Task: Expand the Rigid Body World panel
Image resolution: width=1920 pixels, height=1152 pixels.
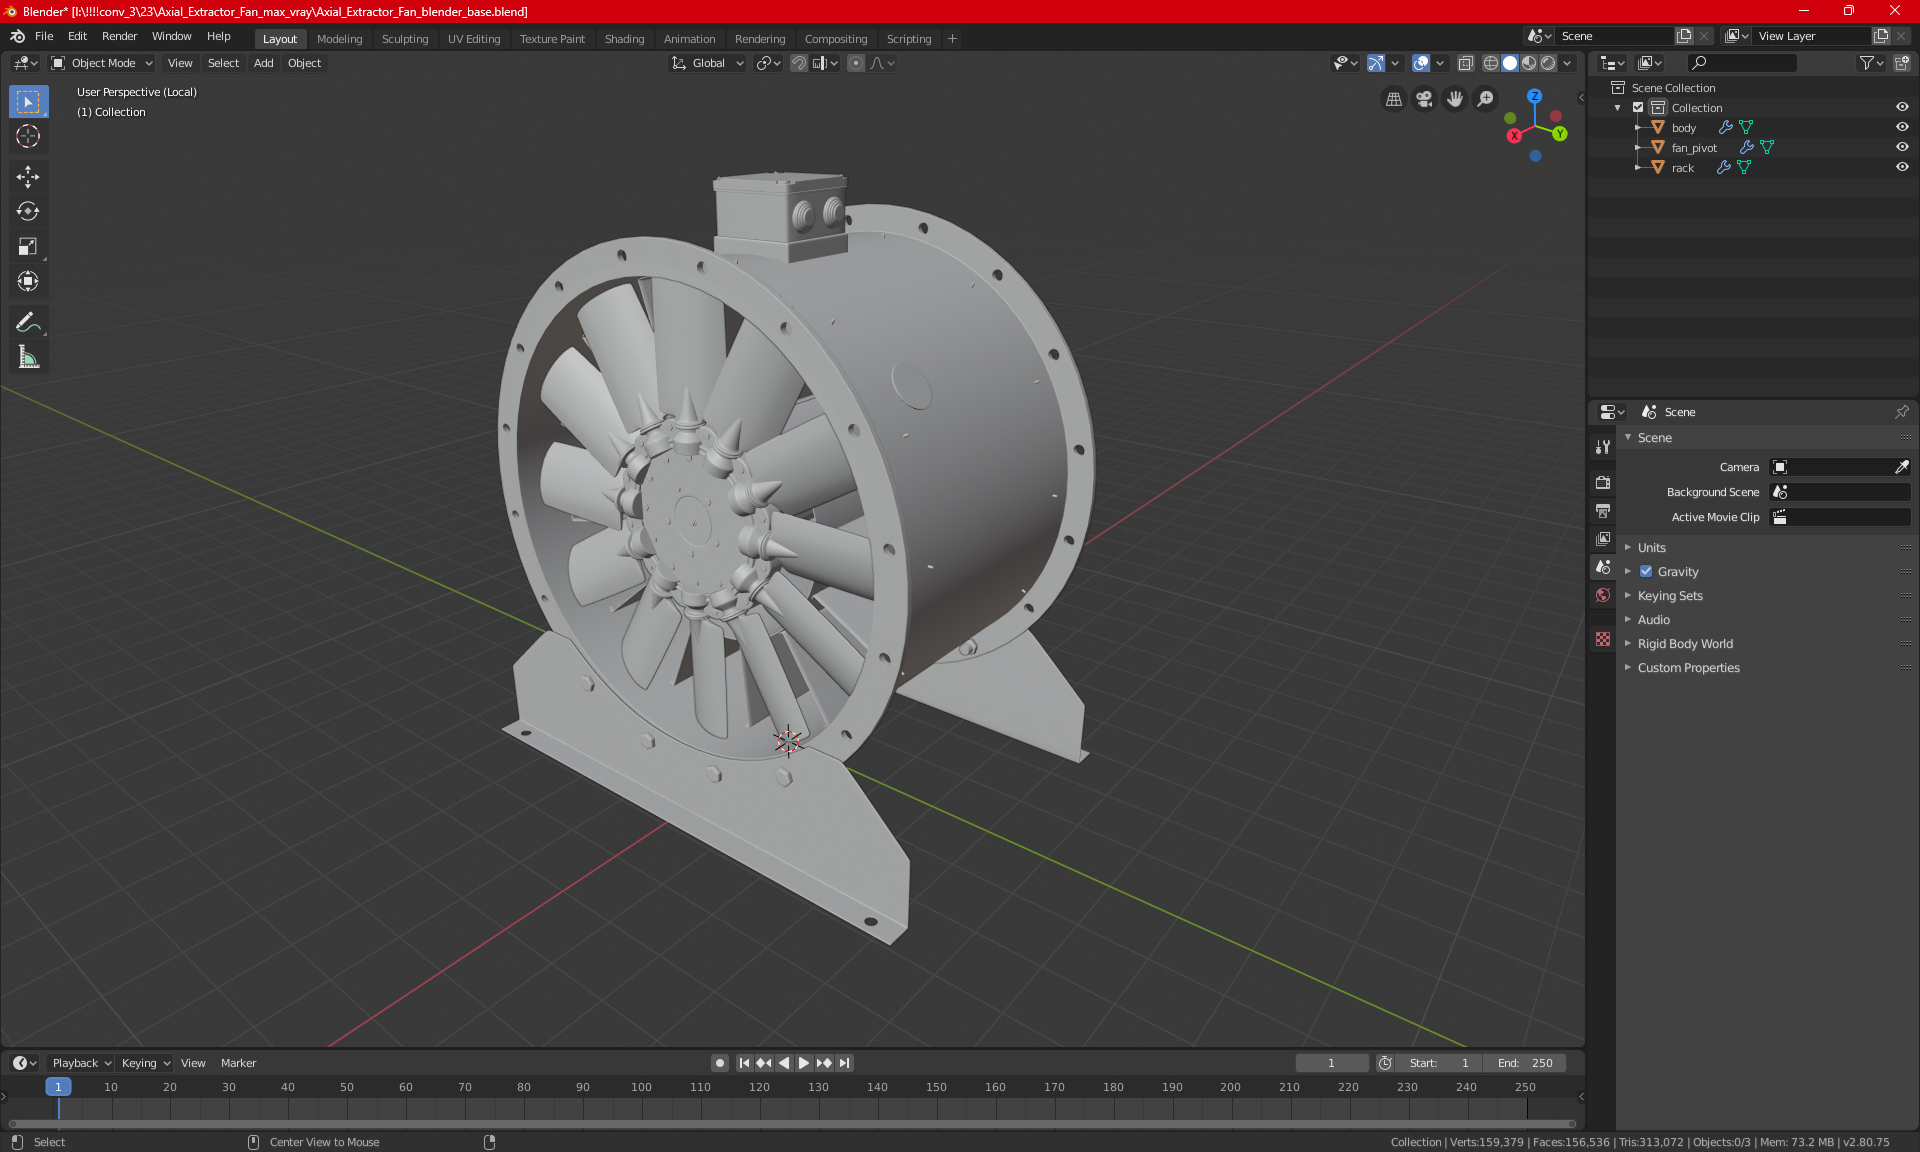Action: point(1685,643)
